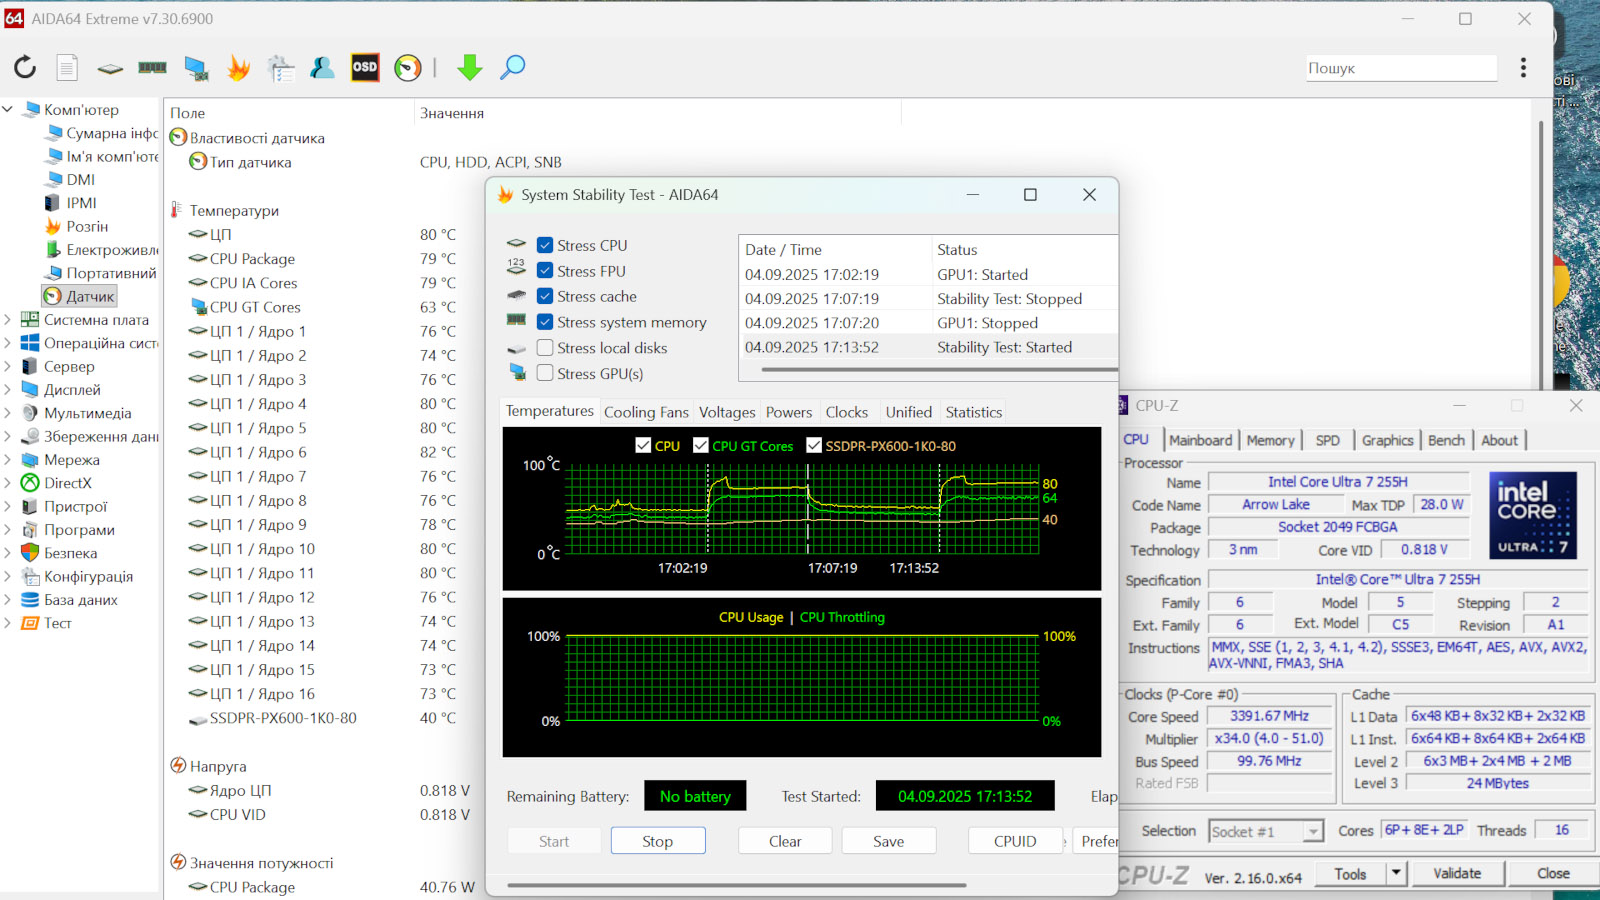Select DMI item in the tree

pos(80,179)
